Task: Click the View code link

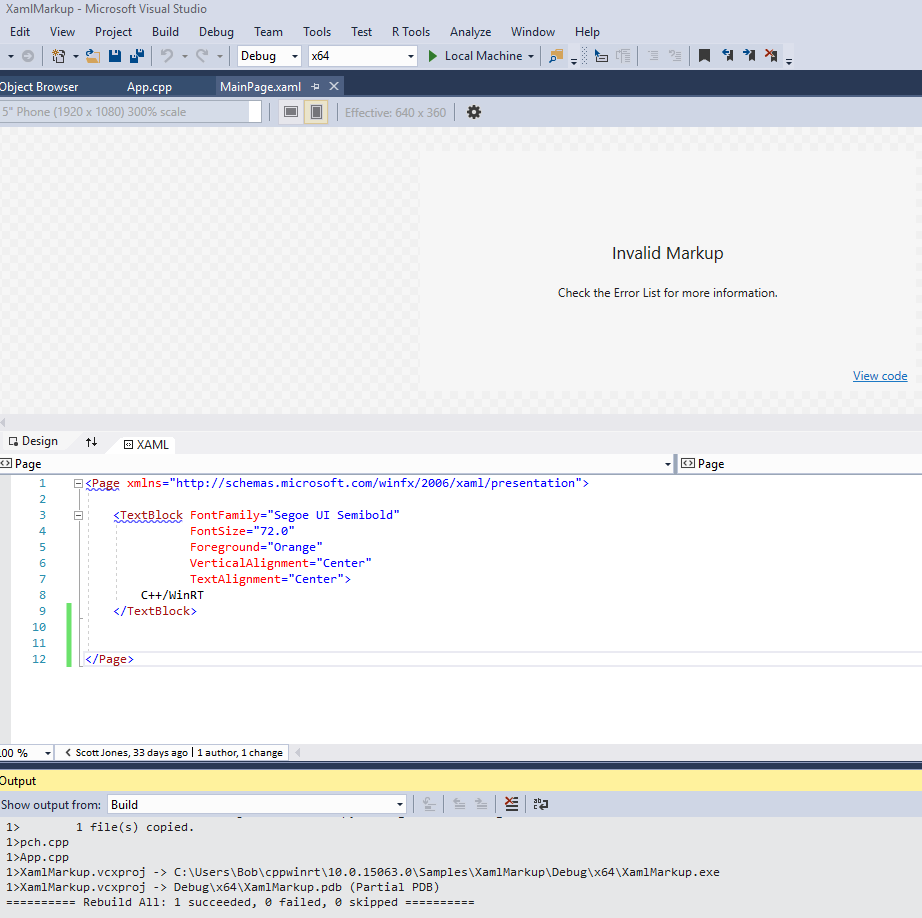Action: (880, 375)
